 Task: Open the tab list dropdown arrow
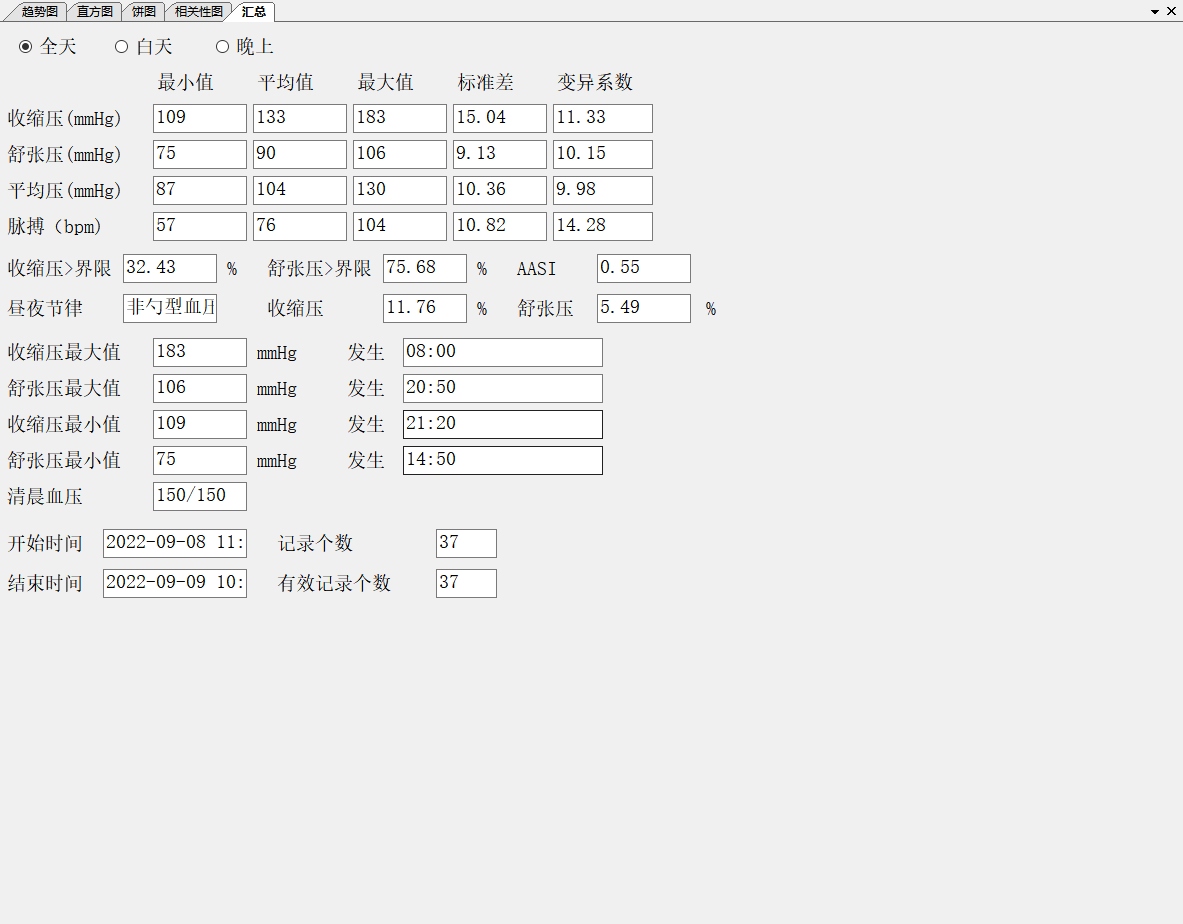click(x=1155, y=11)
